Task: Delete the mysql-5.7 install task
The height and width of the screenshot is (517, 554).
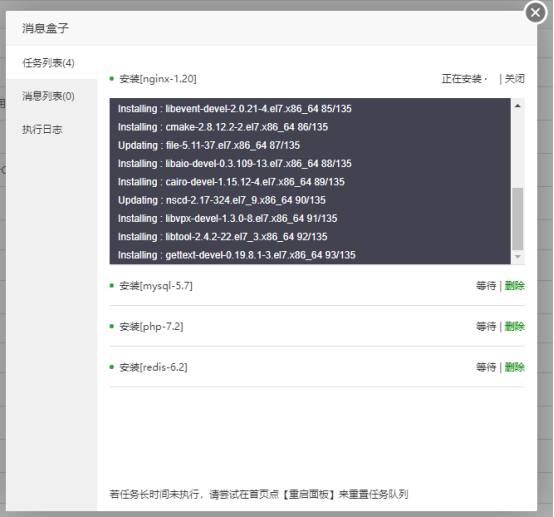Action: click(x=514, y=286)
